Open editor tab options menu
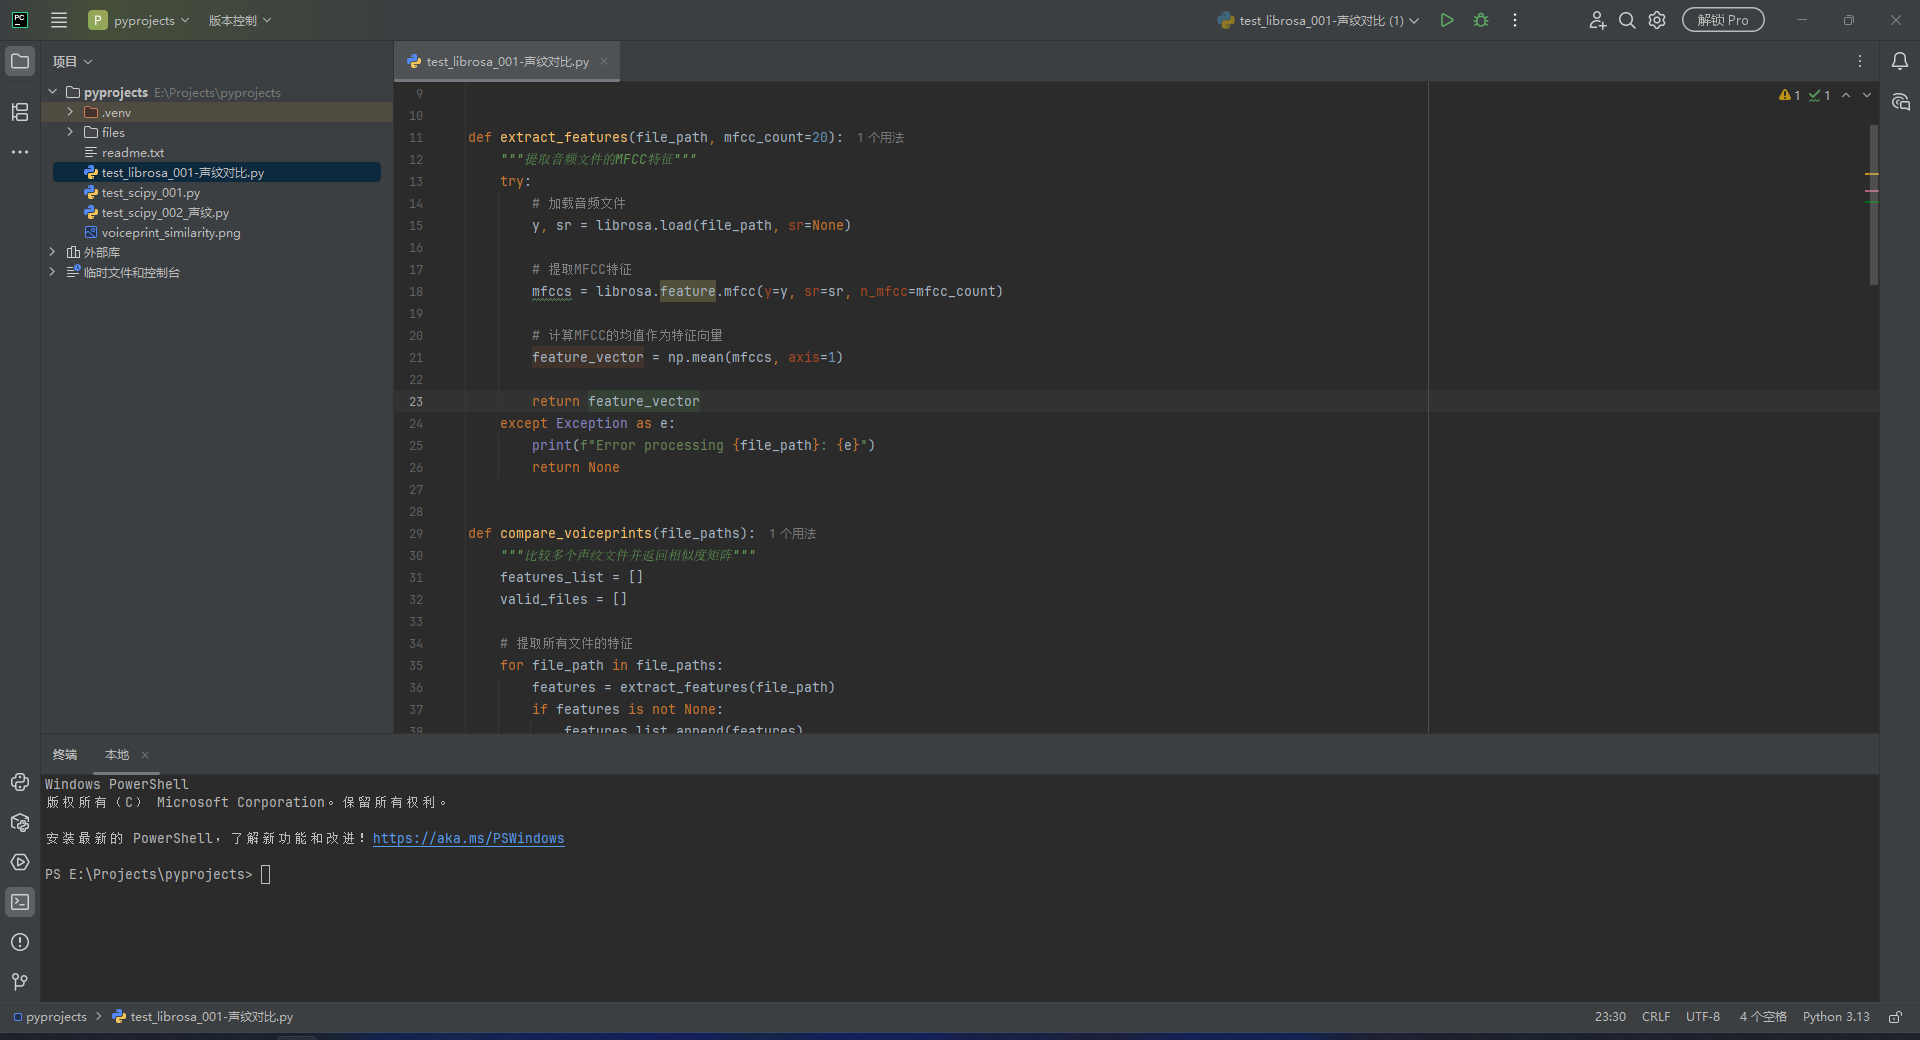The height and width of the screenshot is (1040, 1920). pyautogui.click(x=1860, y=61)
